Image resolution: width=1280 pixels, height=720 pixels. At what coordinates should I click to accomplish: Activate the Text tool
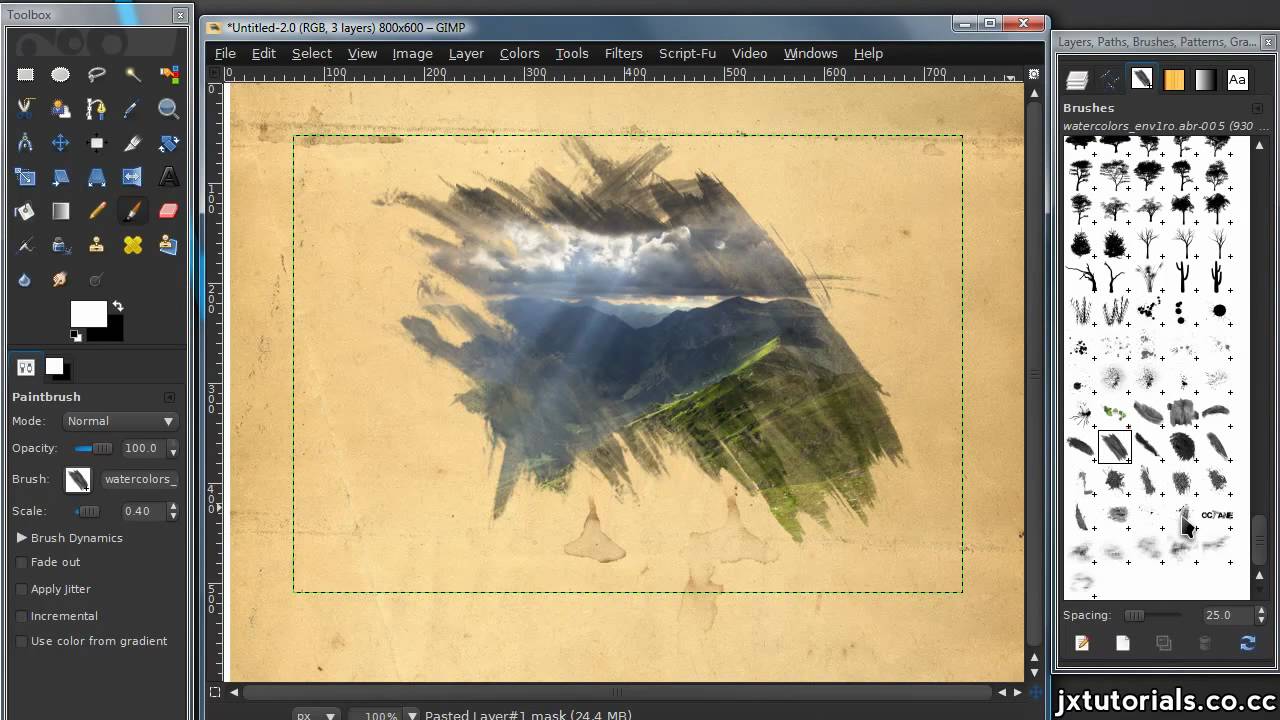(x=168, y=176)
